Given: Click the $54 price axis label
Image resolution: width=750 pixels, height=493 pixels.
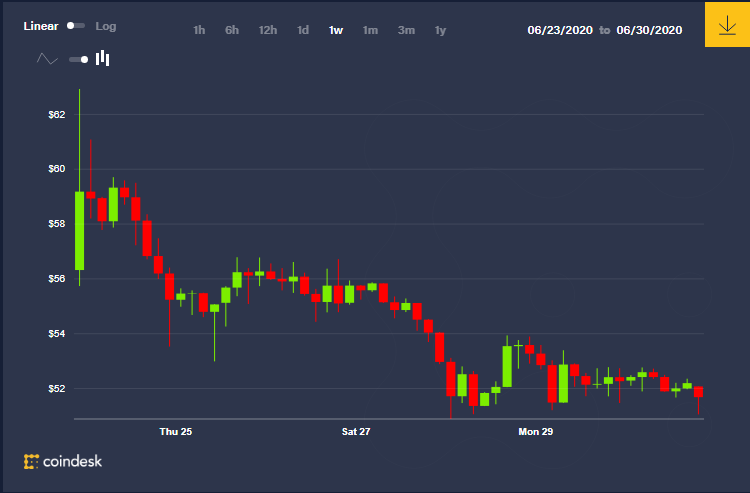Looking at the screenshot, I should 56,334.
